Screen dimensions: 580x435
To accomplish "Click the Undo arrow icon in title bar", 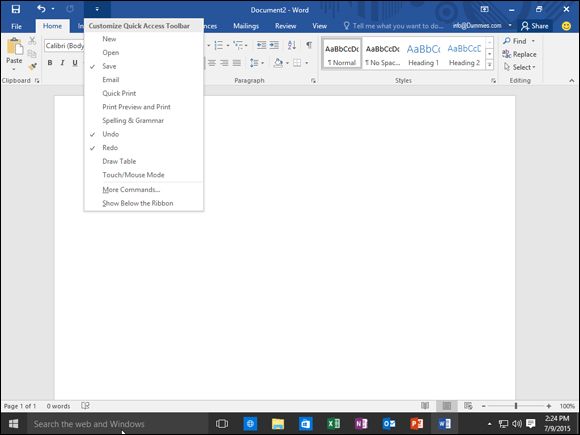I will 41,9.
